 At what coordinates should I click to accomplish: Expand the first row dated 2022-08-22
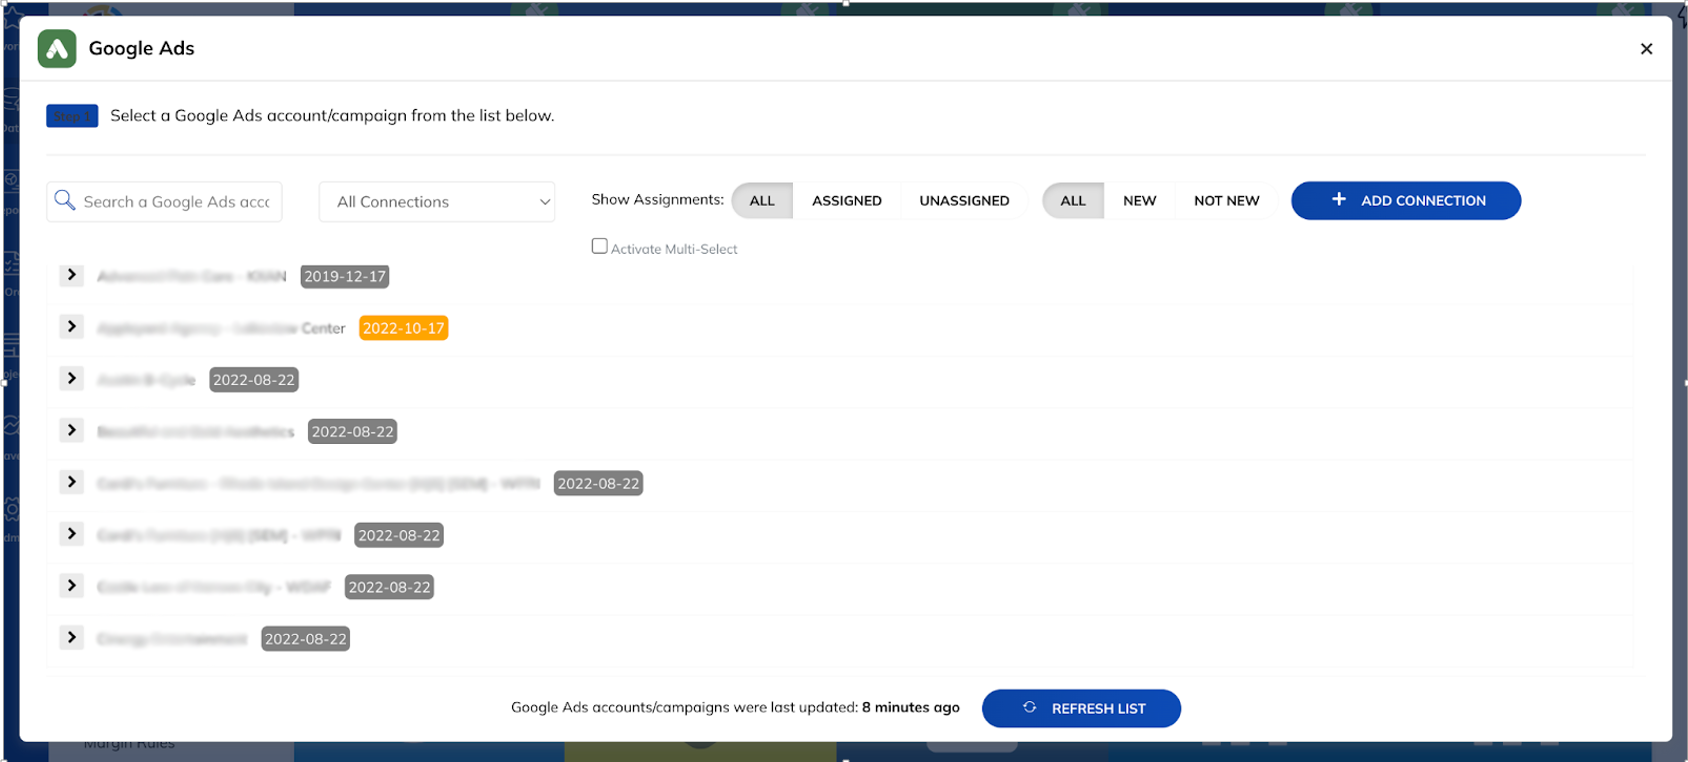[x=71, y=379]
